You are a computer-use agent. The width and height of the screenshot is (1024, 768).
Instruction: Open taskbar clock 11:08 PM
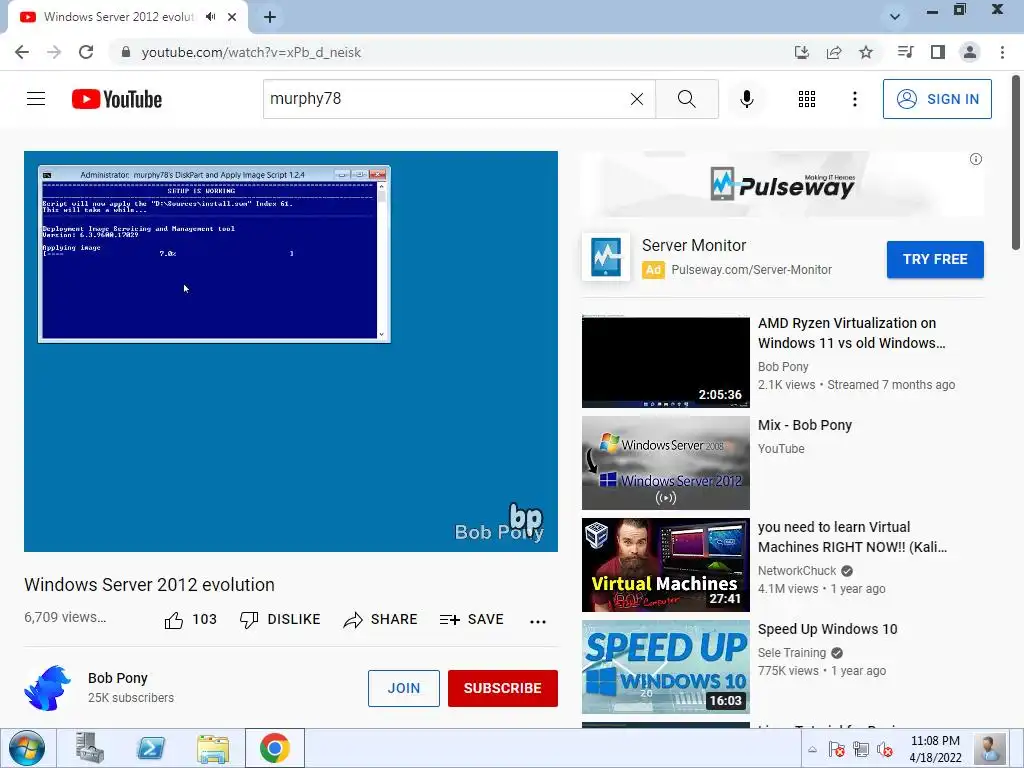coord(935,749)
